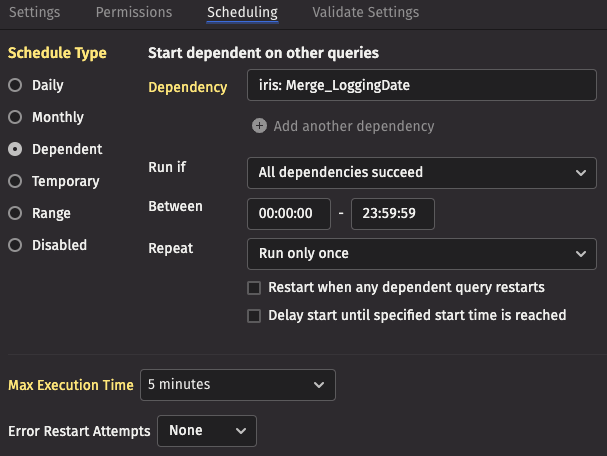This screenshot has width=607, height=456.
Task: Select the Range schedule type
Action: (x=15, y=214)
